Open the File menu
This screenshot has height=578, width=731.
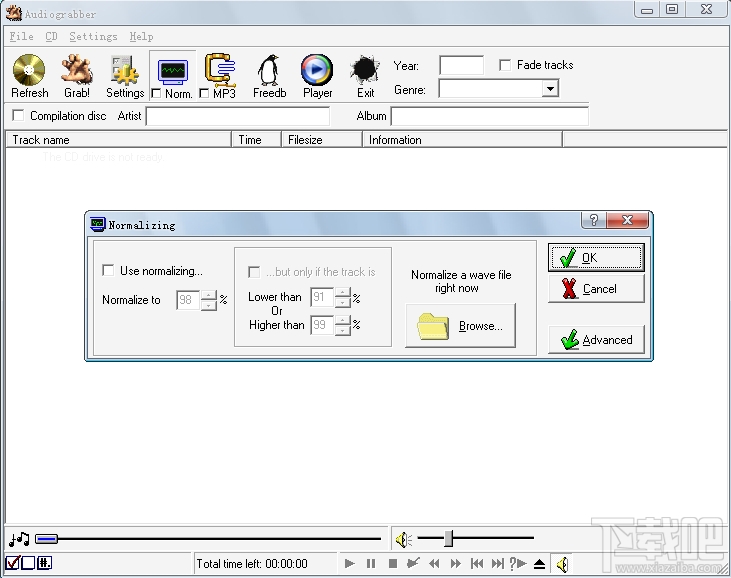pos(21,36)
